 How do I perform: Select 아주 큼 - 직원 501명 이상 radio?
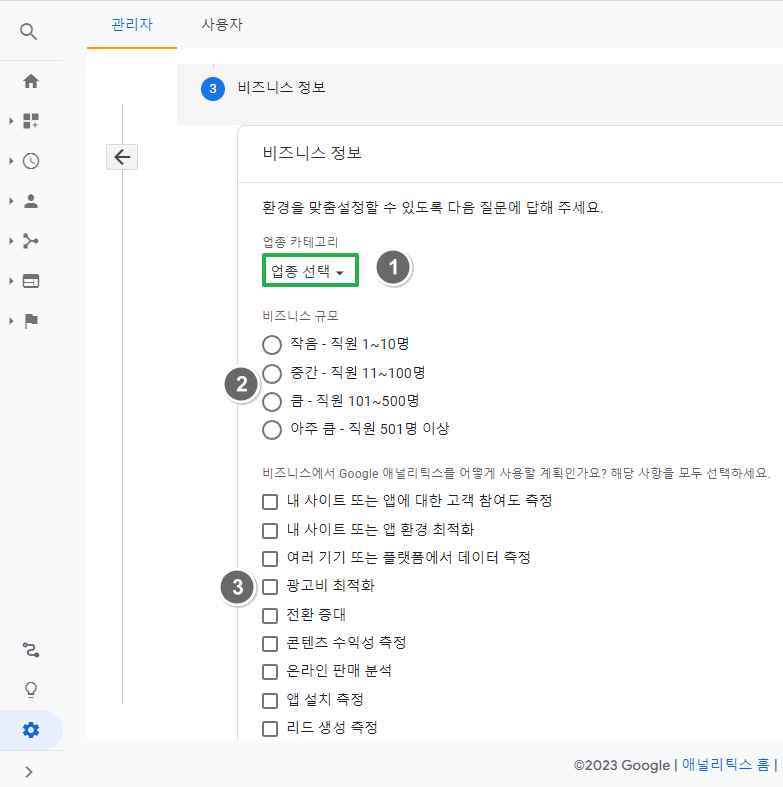click(272, 430)
